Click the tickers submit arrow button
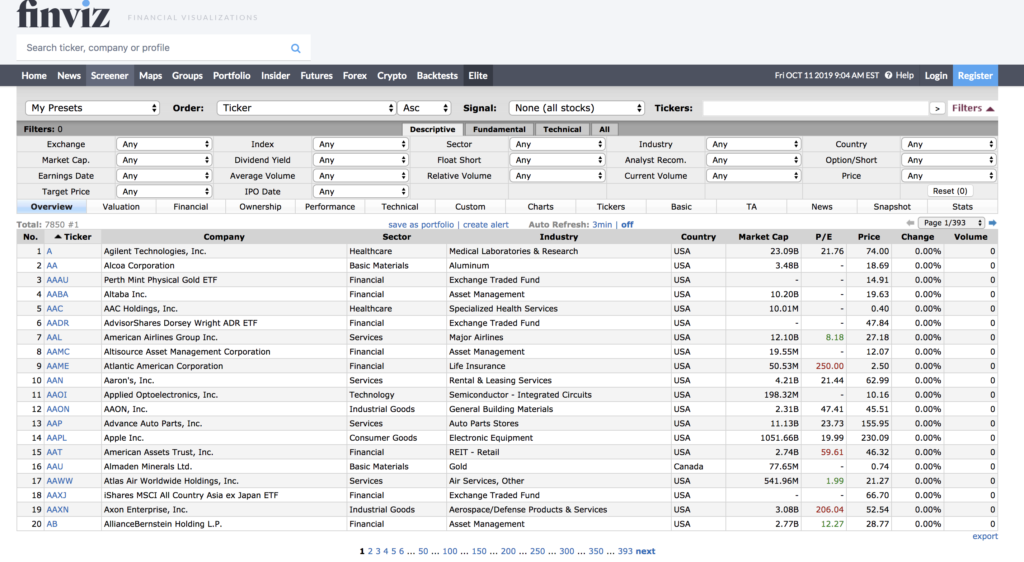This screenshot has height=562, width=1024. coord(937,108)
